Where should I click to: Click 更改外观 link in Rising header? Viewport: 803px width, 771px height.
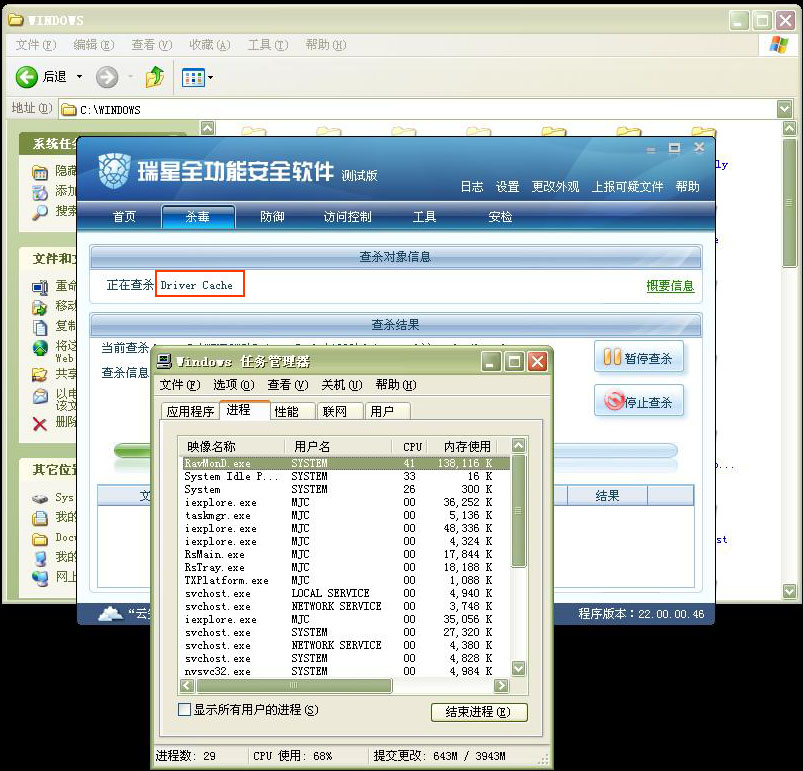pos(555,186)
